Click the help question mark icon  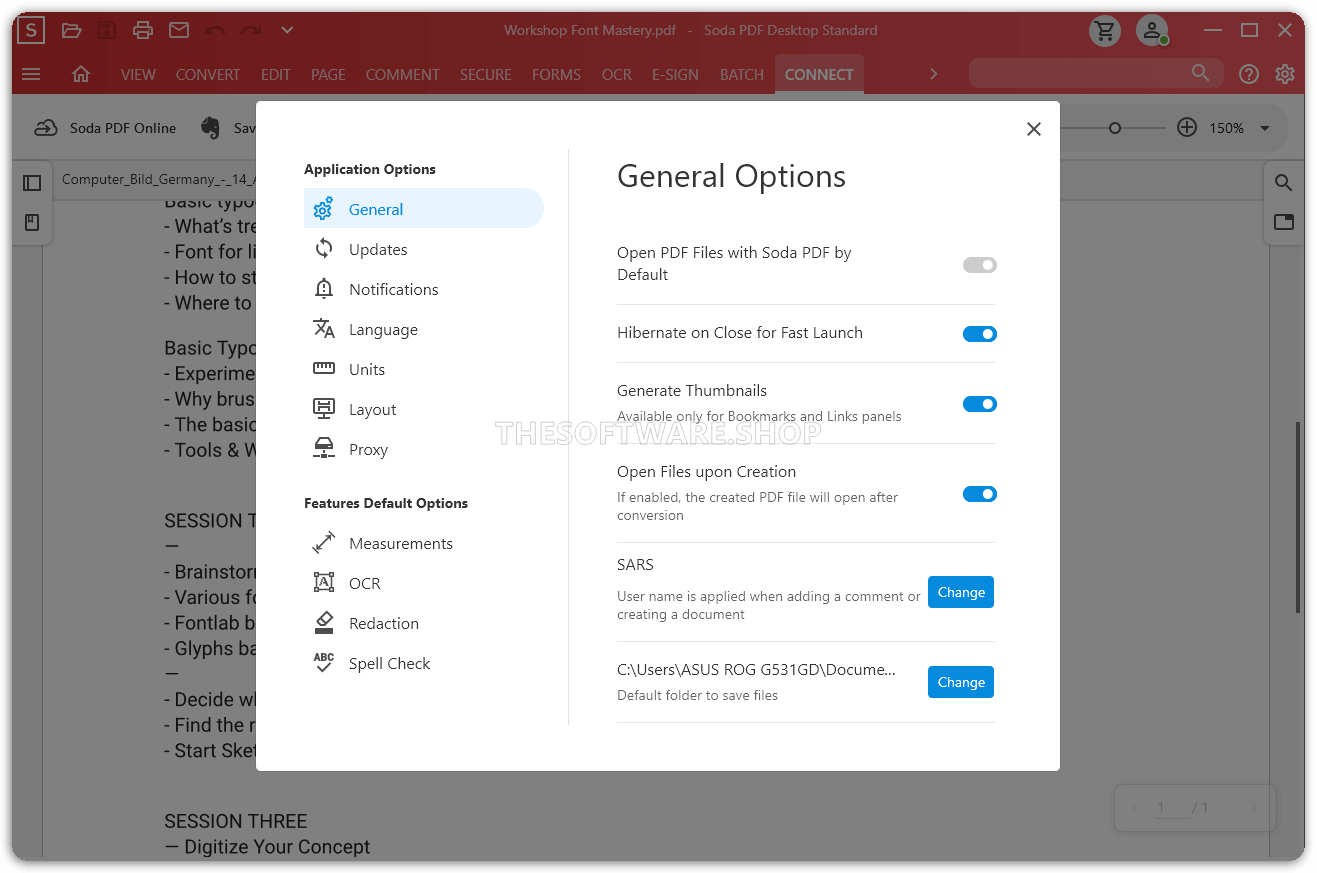point(1248,74)
